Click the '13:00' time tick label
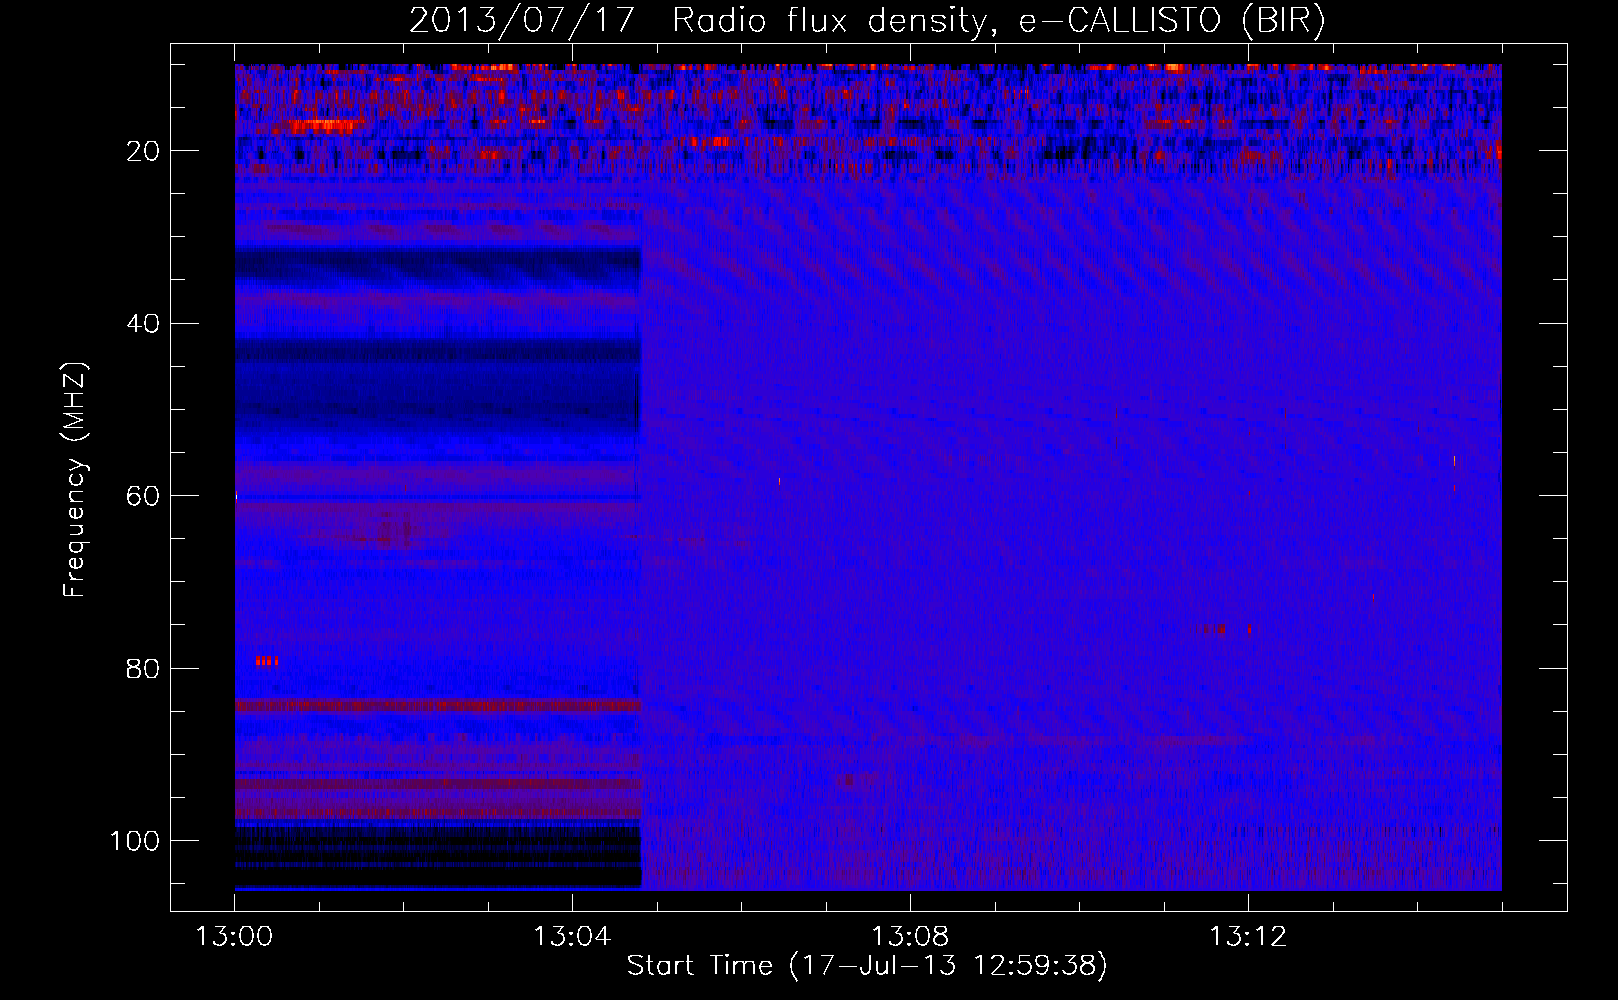This screenshot has height=1000, width=1618. (x=235, y=937)
